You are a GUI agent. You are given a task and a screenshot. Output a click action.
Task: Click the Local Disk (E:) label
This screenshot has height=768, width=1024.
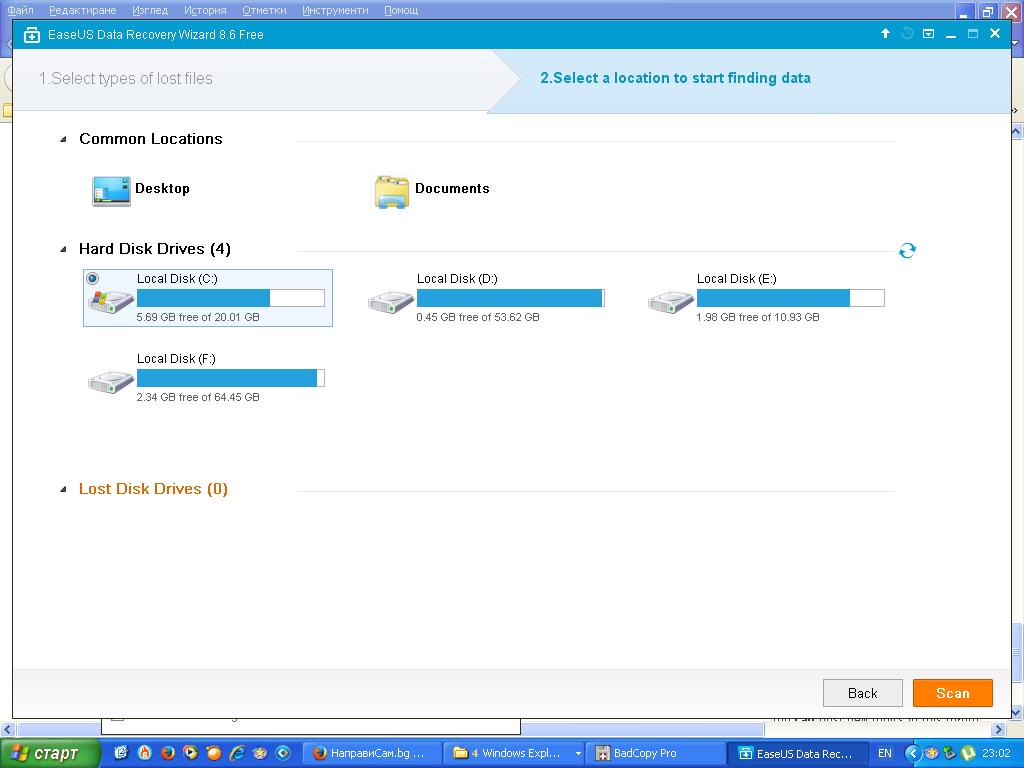pos(737,279)
